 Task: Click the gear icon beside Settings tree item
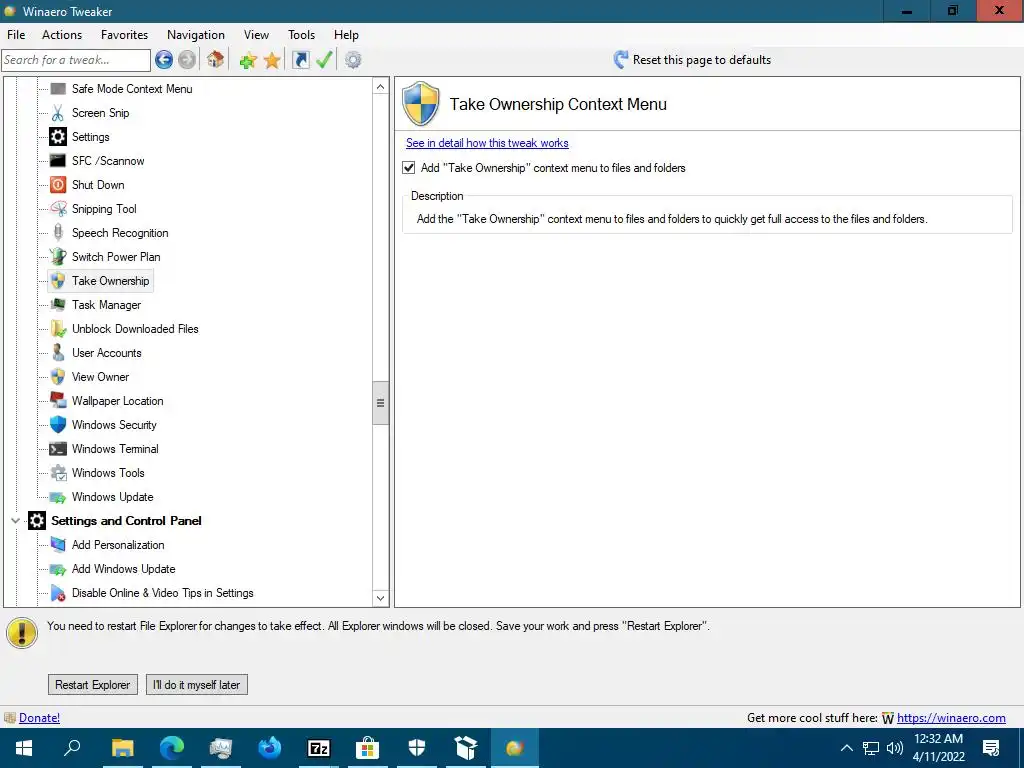pyautogui.click(x=58, y=137)
